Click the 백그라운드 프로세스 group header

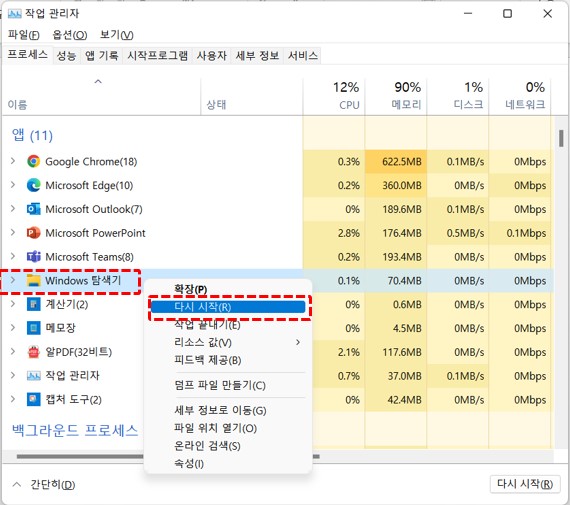75,430
